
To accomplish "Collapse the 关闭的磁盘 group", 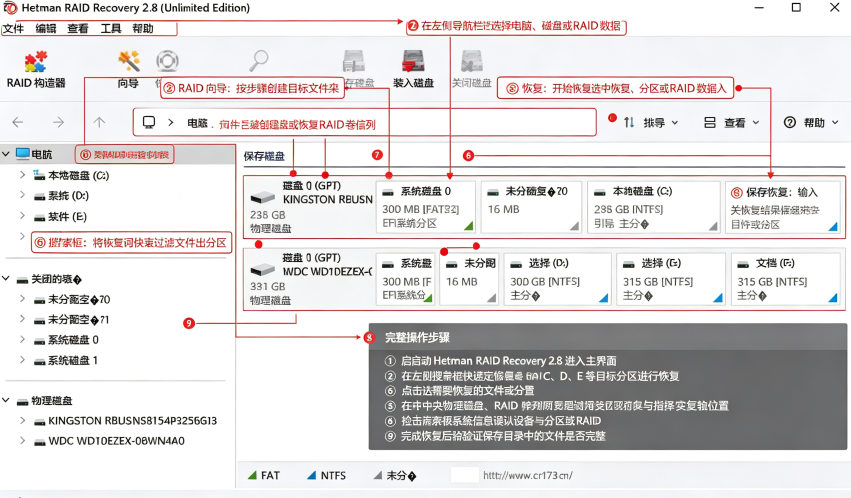I will pyautogui.click(x=6, y=279).
